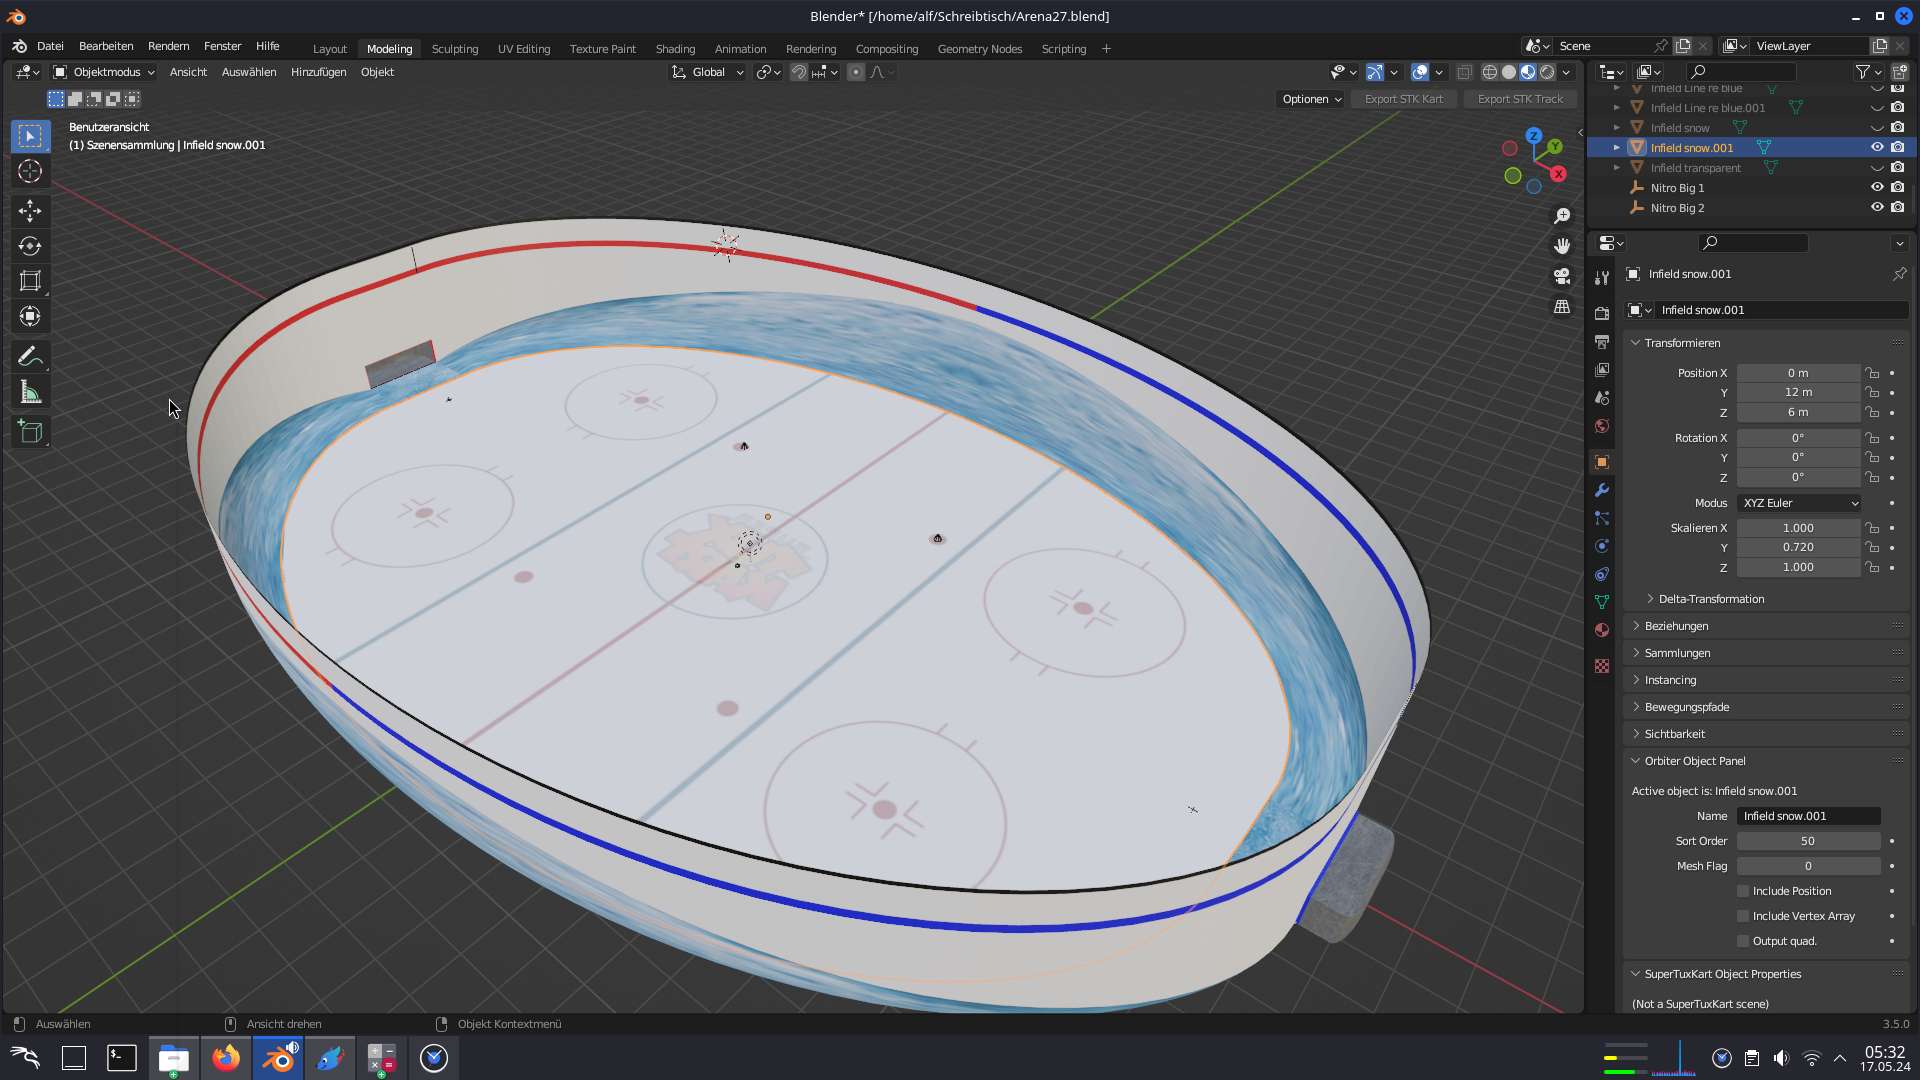Enable the Include Position checkbox

coord(1743,891)
